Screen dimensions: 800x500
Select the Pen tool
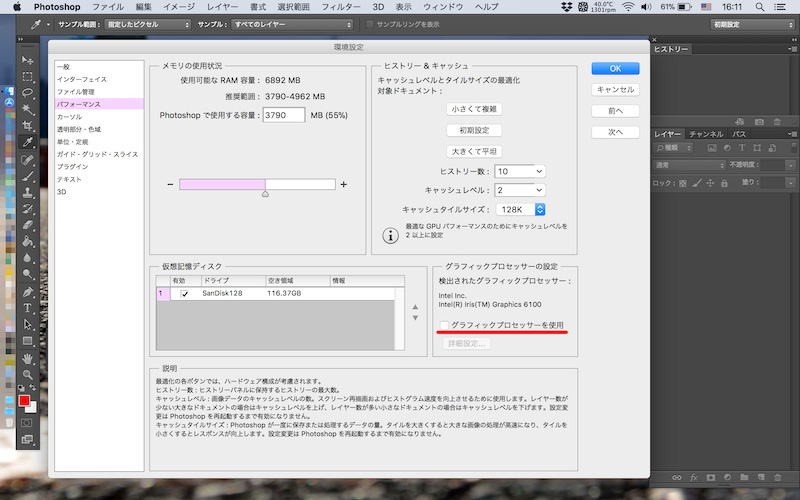click(x=28, y=292)
